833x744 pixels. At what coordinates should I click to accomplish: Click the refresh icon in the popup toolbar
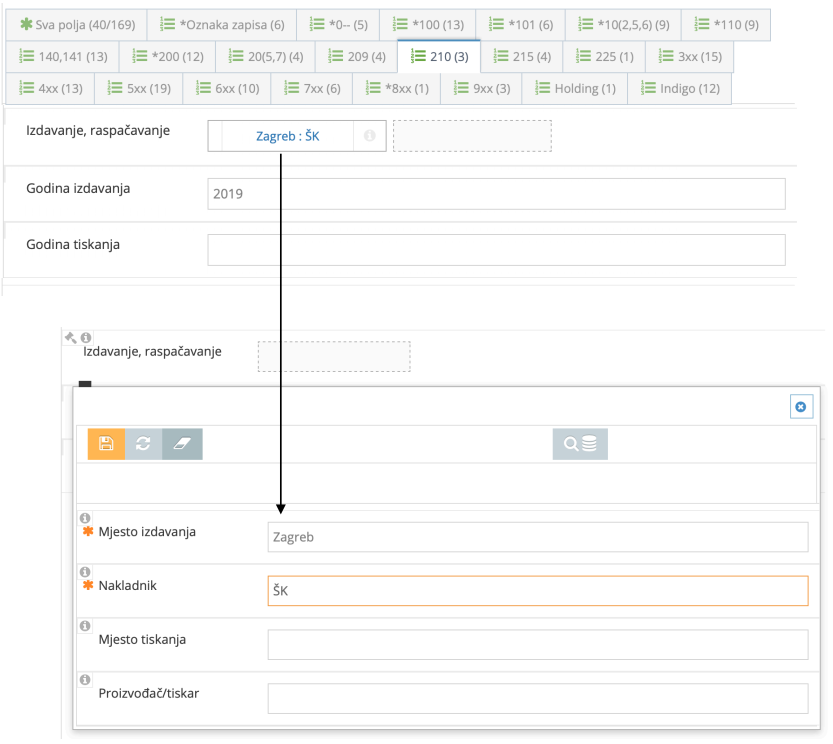pos(142,444)
